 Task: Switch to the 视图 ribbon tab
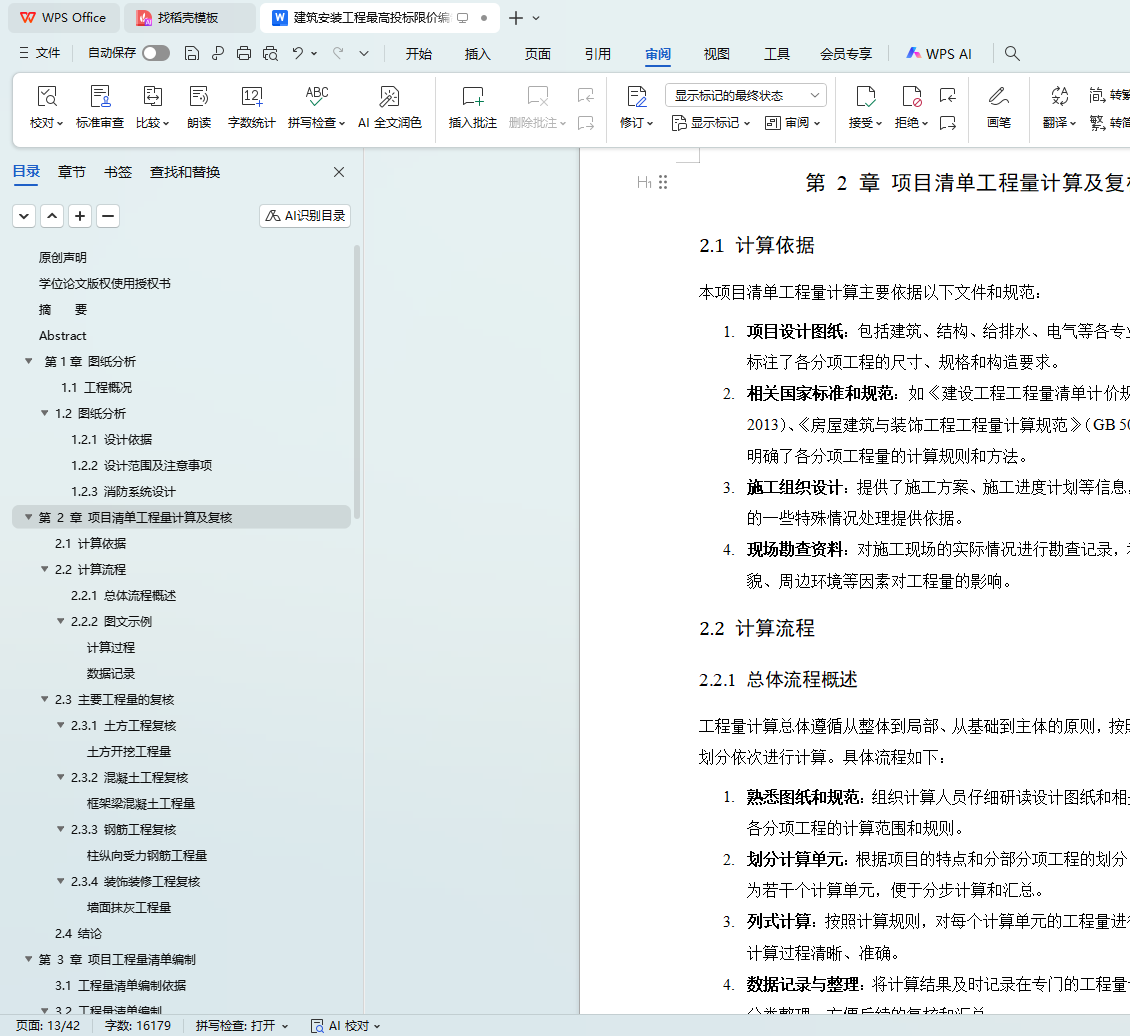(717, 54)
